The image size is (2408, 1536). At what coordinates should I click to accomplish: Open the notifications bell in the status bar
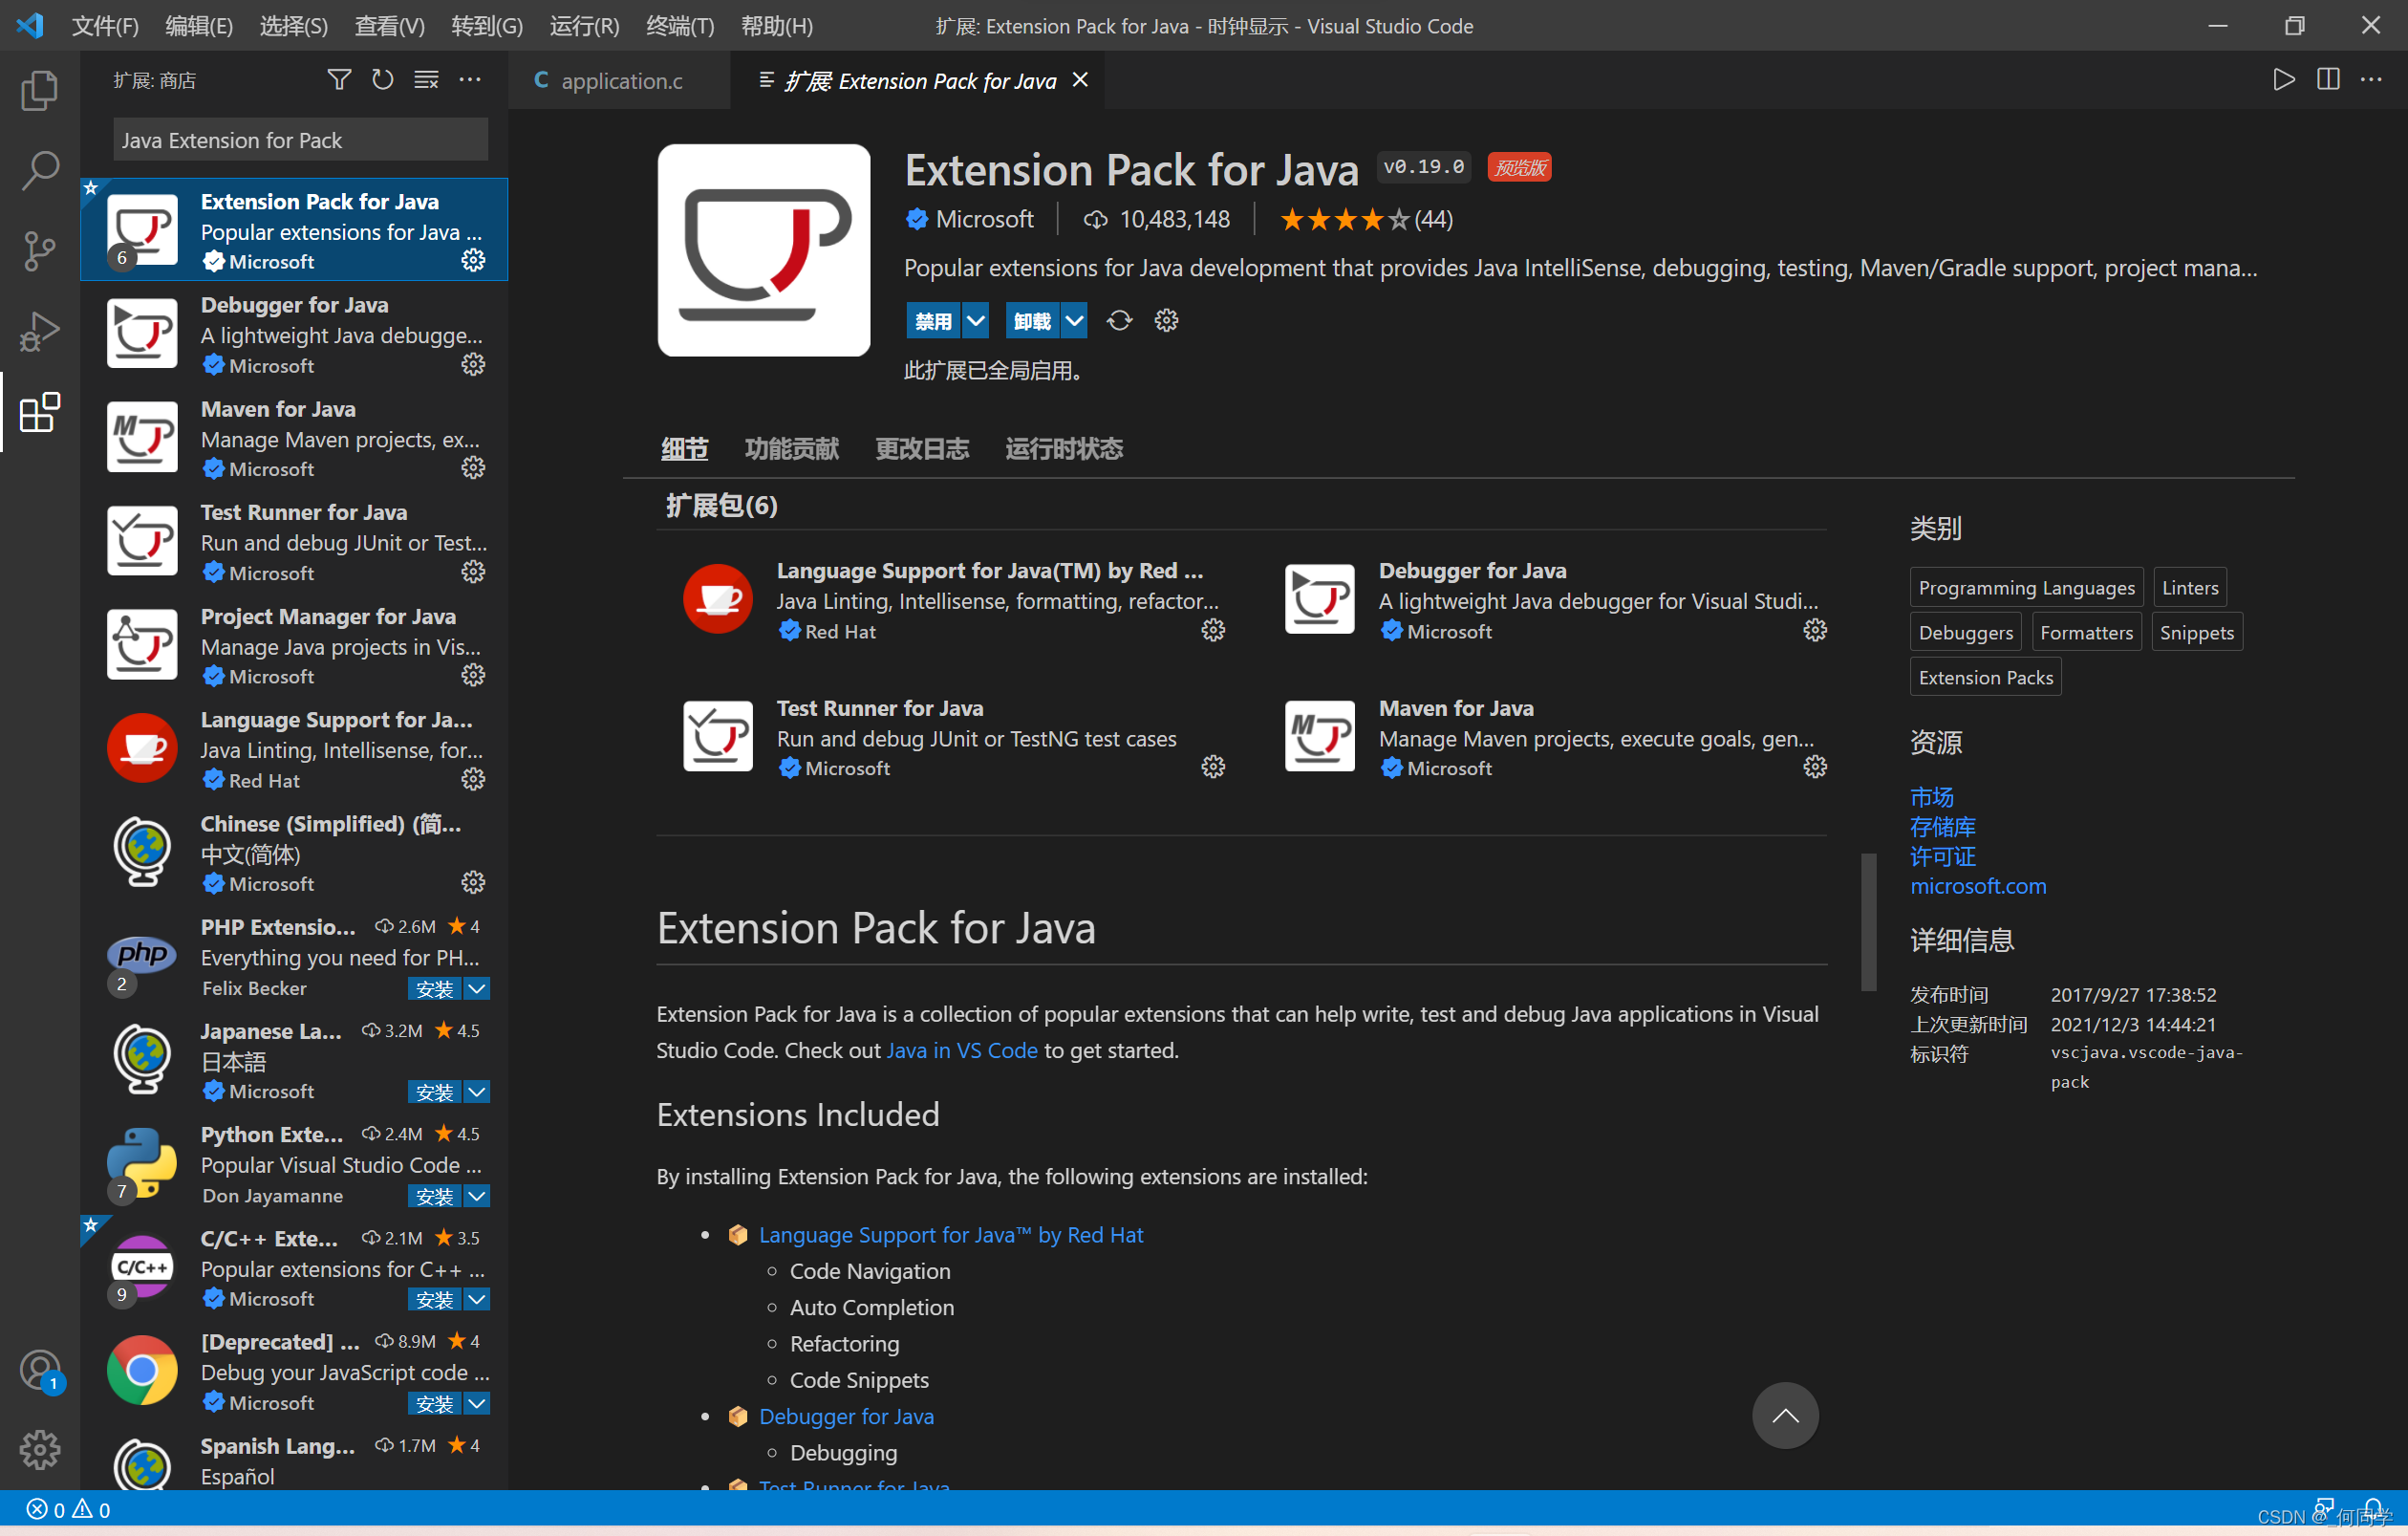click(2374, 1509)
